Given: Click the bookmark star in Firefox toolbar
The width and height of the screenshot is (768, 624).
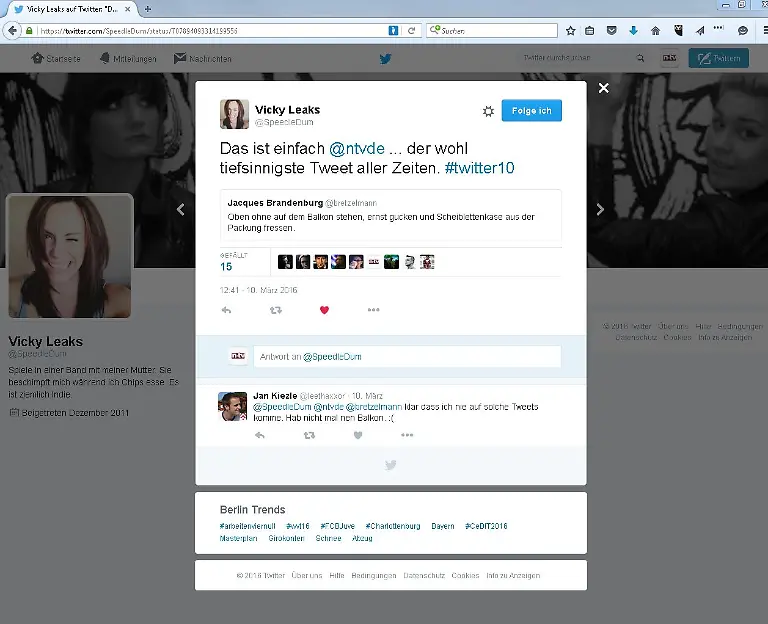Looking at the screenshot, I should 570,31.
